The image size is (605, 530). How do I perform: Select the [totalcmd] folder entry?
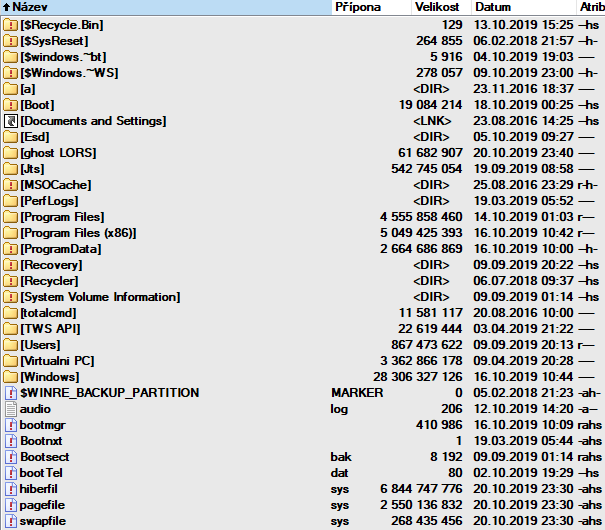(x=50, y=313)
